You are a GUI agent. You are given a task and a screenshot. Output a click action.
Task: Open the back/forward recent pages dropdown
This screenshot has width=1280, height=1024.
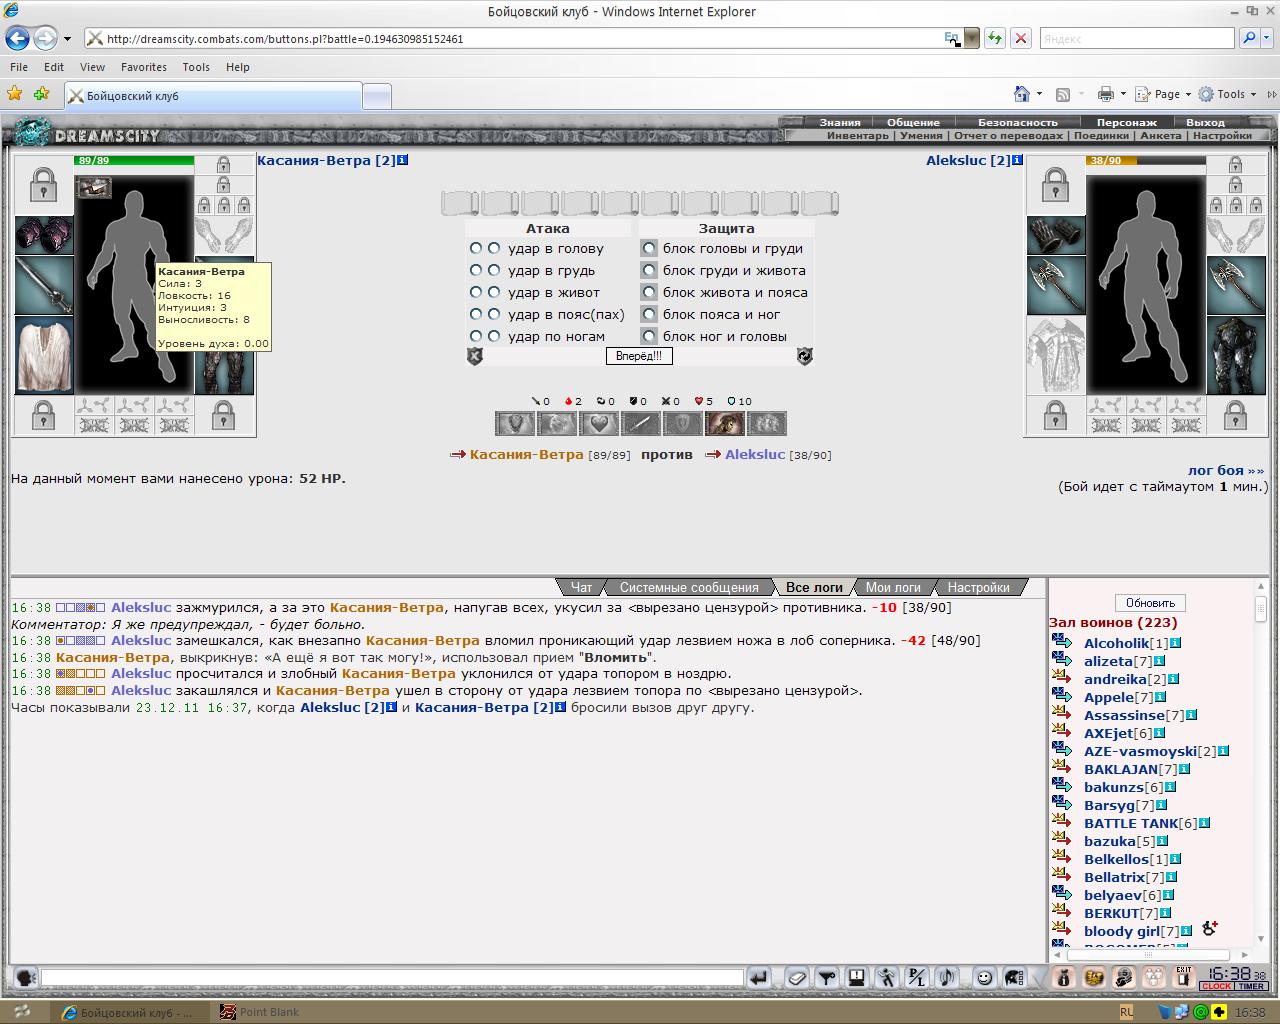coord(67,39)
